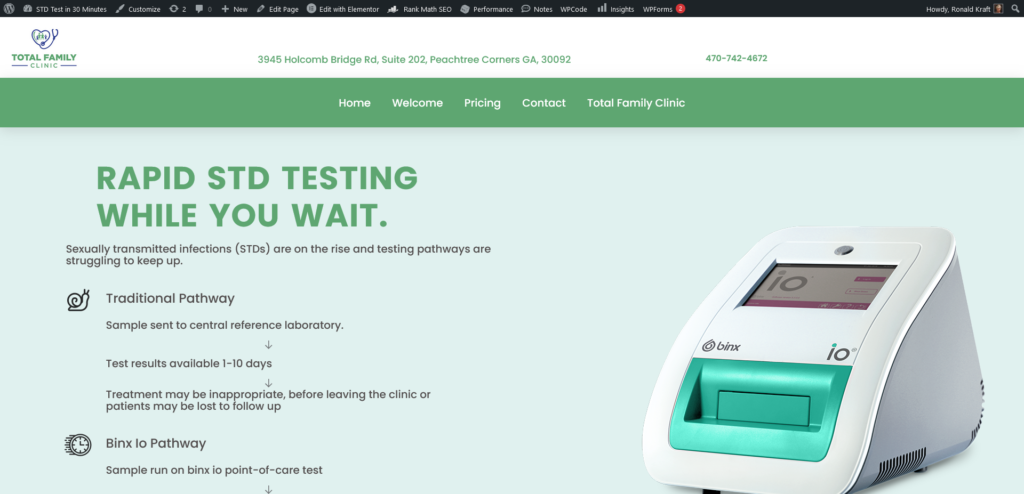Open Notes in the admin bar

click(x=537, y=9)
